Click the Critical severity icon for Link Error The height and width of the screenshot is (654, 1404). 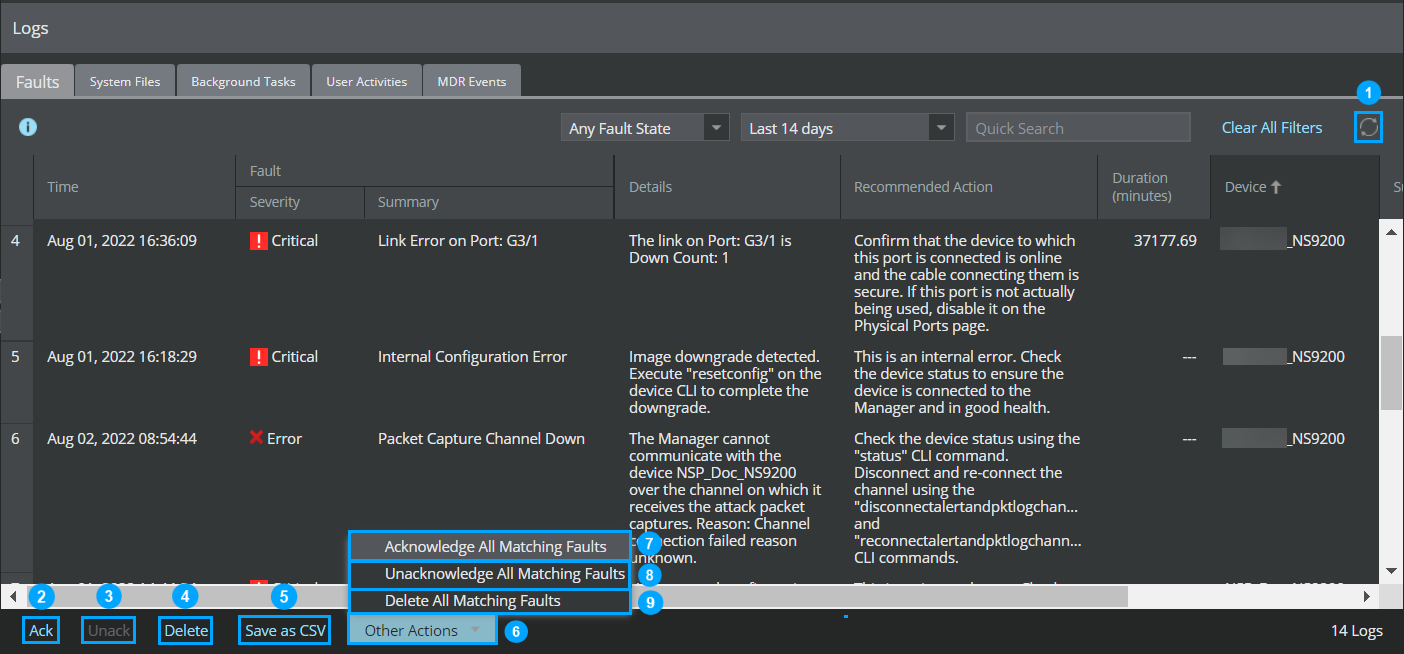258,240
